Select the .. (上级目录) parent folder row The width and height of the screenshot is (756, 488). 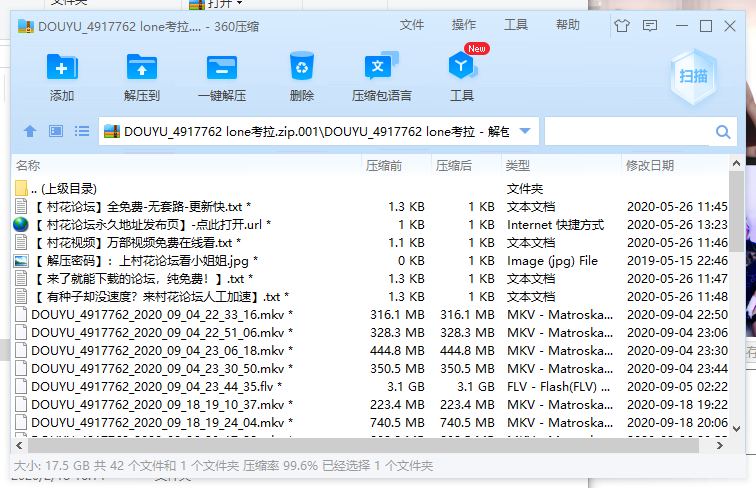[x=64, y=188]
